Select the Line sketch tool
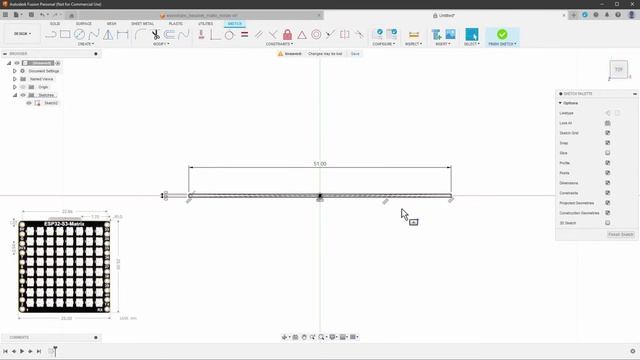640x360 pixels. [x=51, y=35]
